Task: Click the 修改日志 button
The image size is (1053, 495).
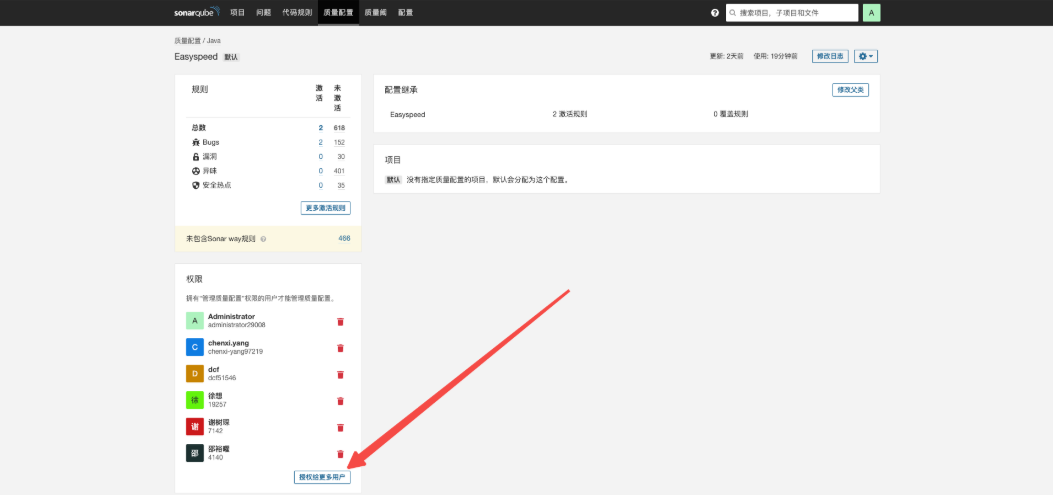Action: (x=830, y=56)
